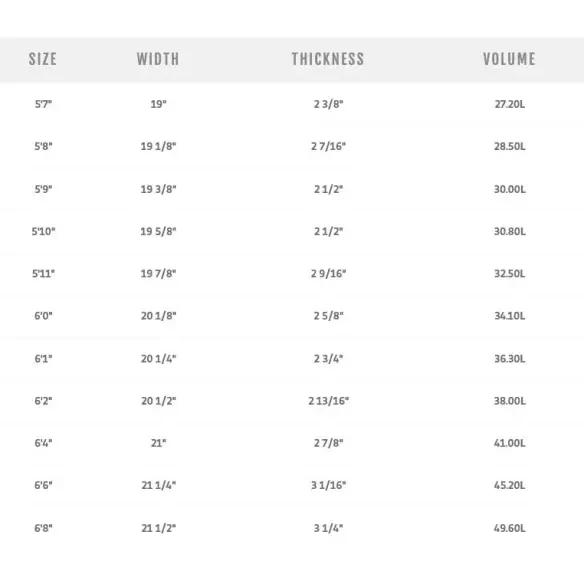Image resolution: width=584 pixels, height=584 pixels.
Task: Click the WIDTH column header
Action: click(x=158, y=59)
